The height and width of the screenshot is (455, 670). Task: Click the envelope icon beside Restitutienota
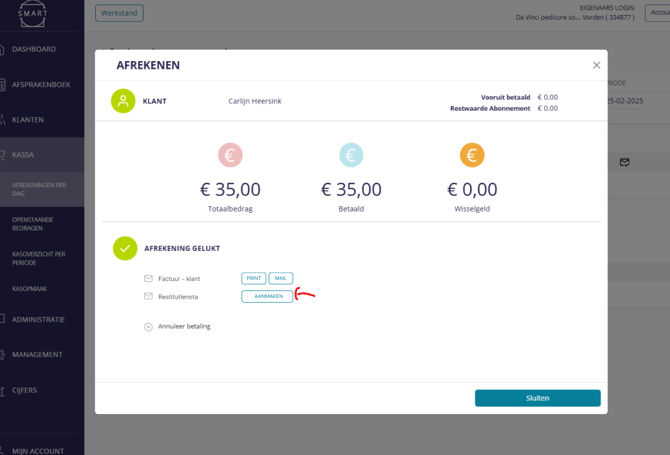click(149, 296)
